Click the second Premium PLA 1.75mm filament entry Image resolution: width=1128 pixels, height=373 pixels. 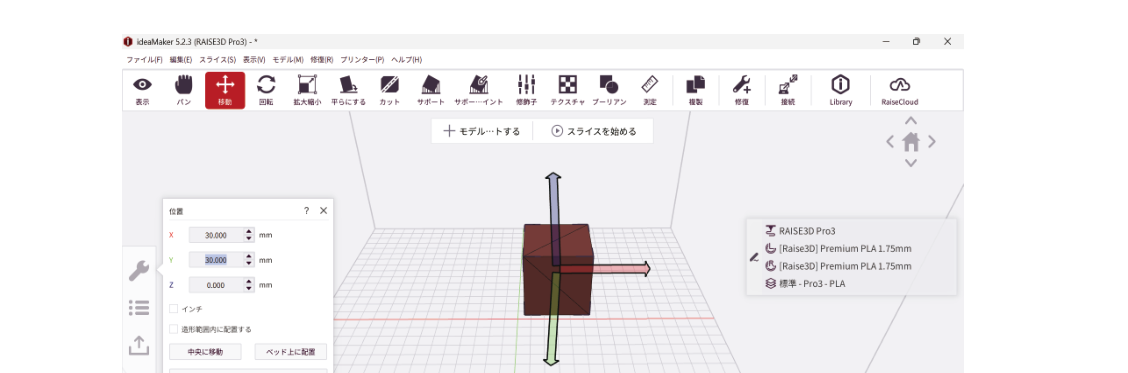838,266
